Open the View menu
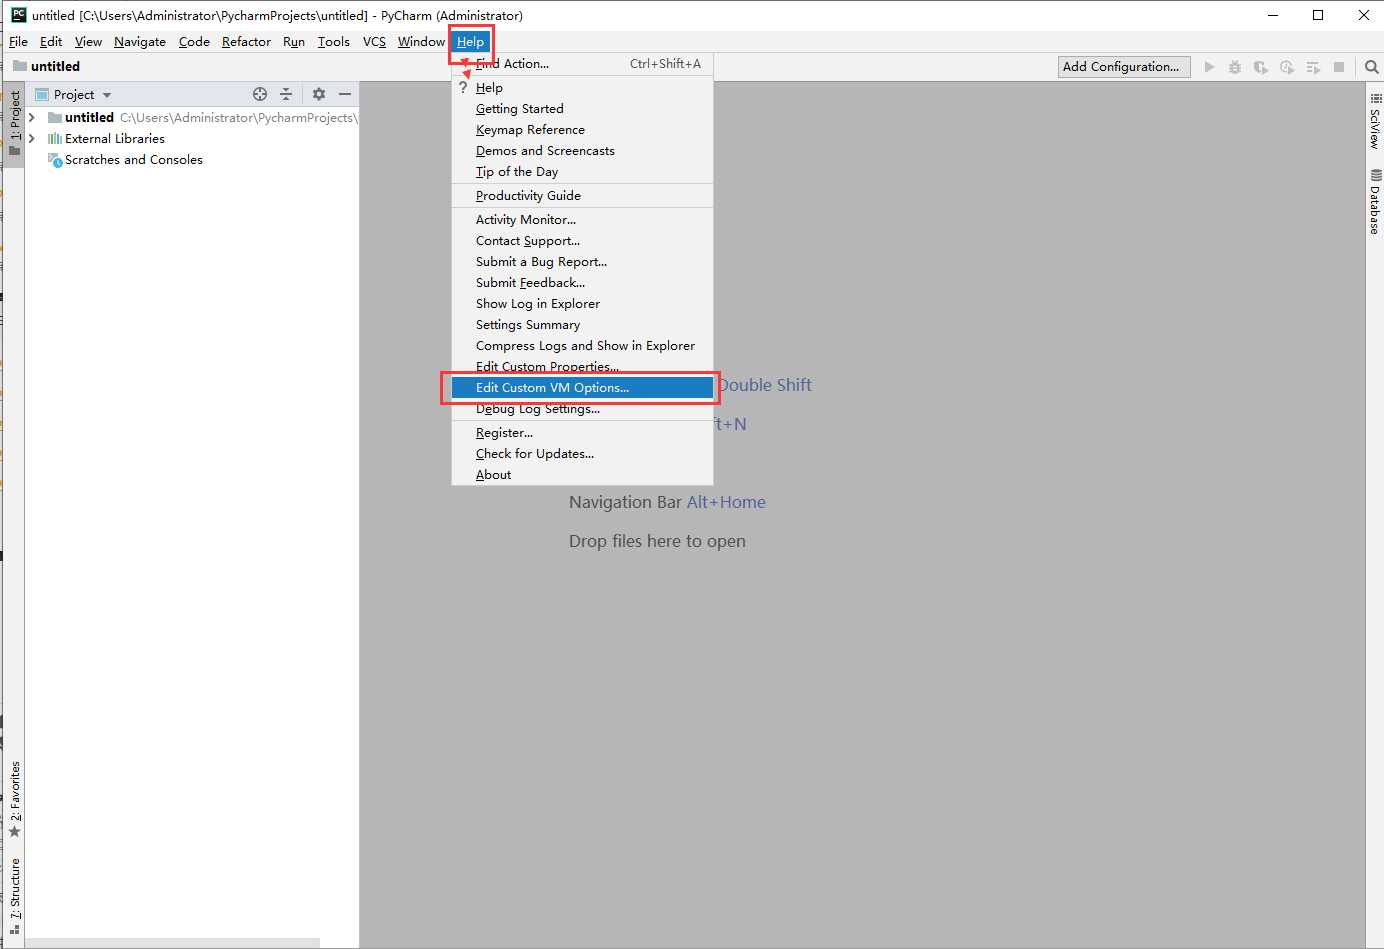 88,41
